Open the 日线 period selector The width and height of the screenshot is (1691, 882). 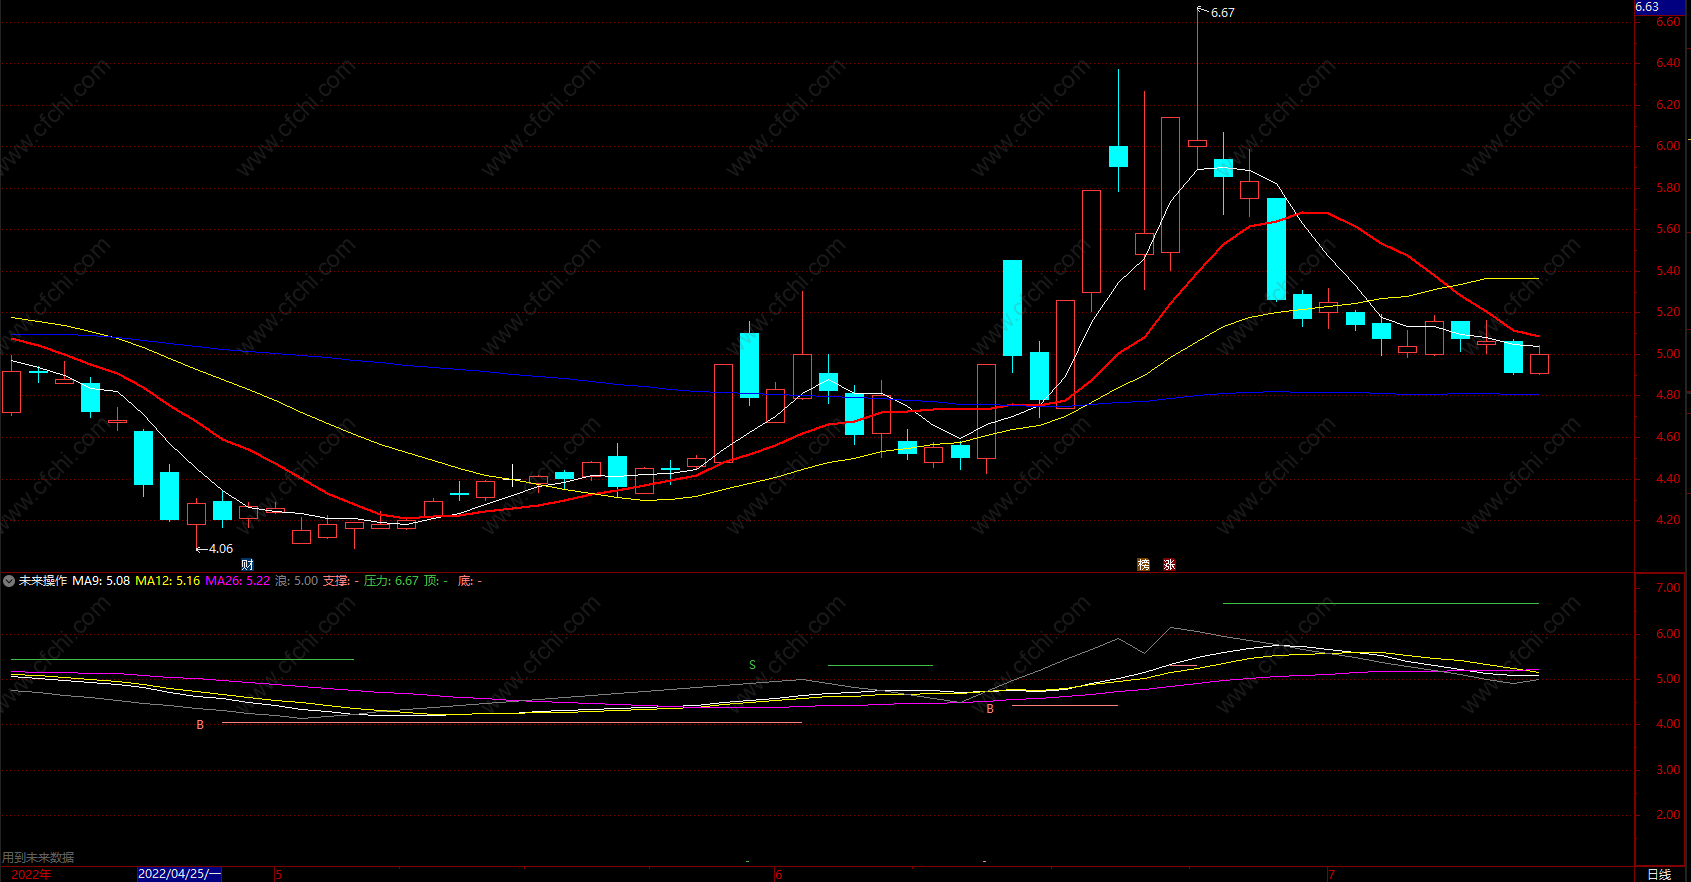click(1659, 874)
